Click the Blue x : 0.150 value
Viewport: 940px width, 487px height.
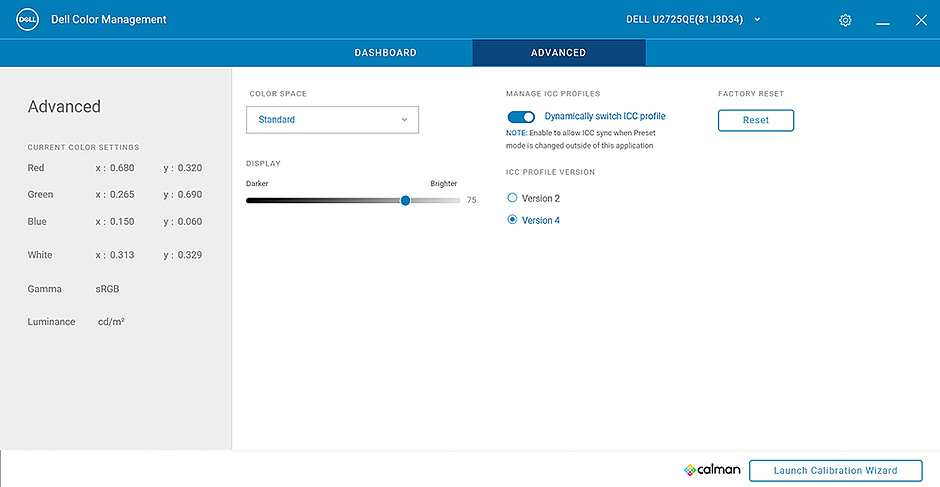point(115,221)
